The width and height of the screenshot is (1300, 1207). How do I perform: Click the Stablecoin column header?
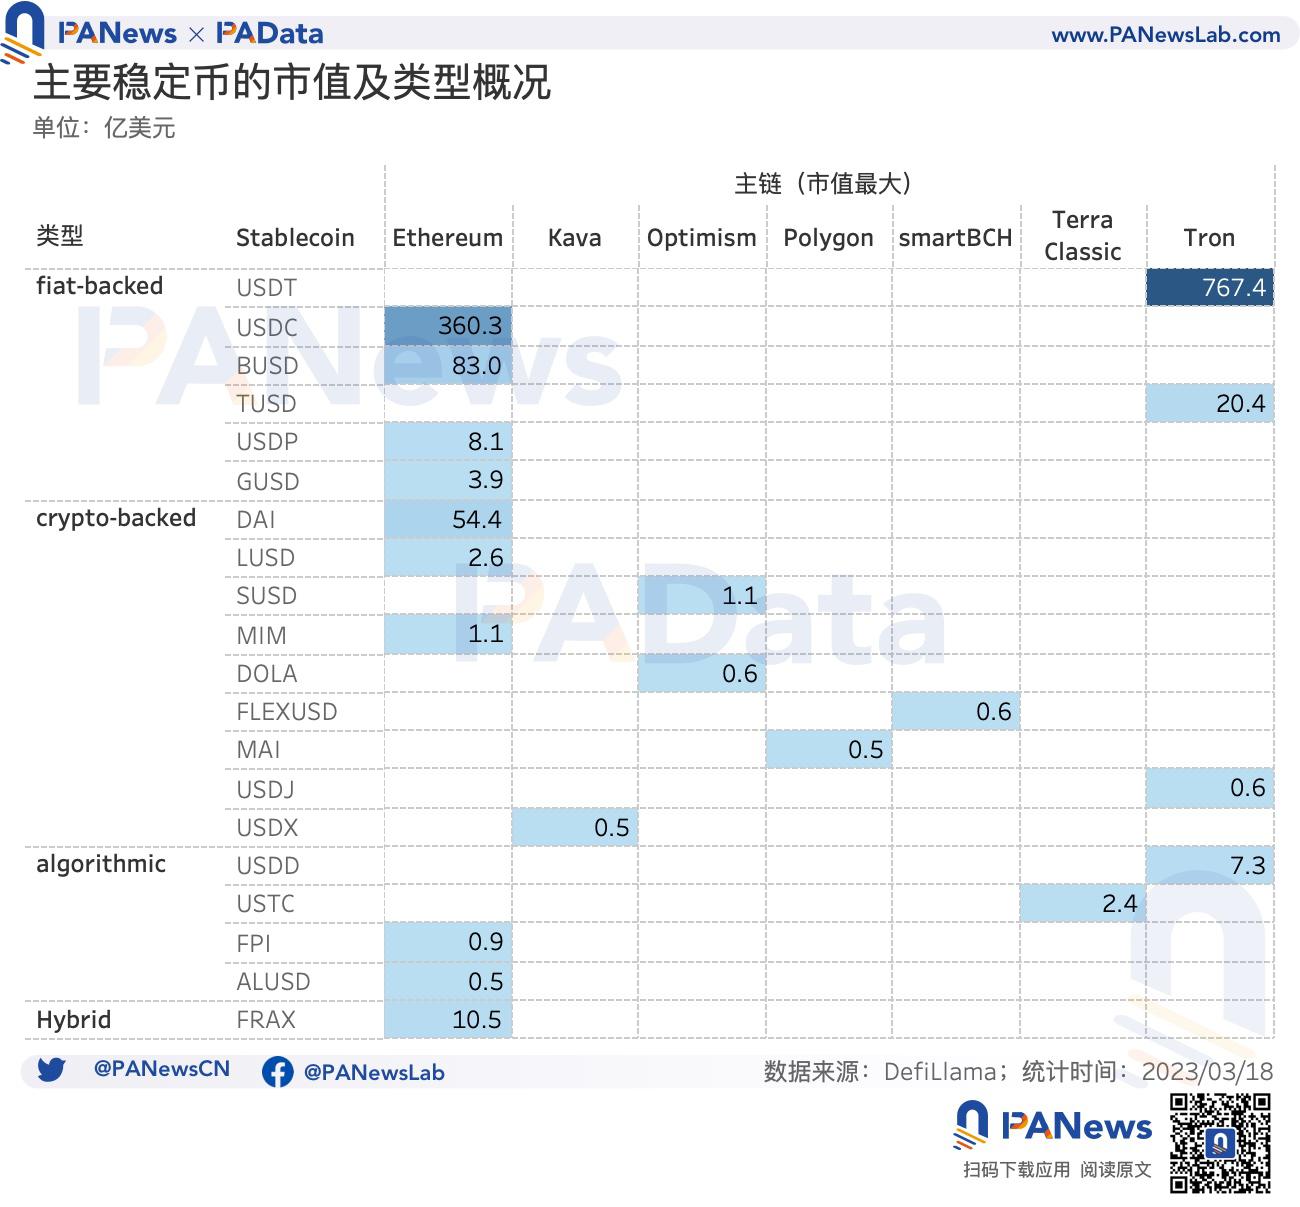295,238
